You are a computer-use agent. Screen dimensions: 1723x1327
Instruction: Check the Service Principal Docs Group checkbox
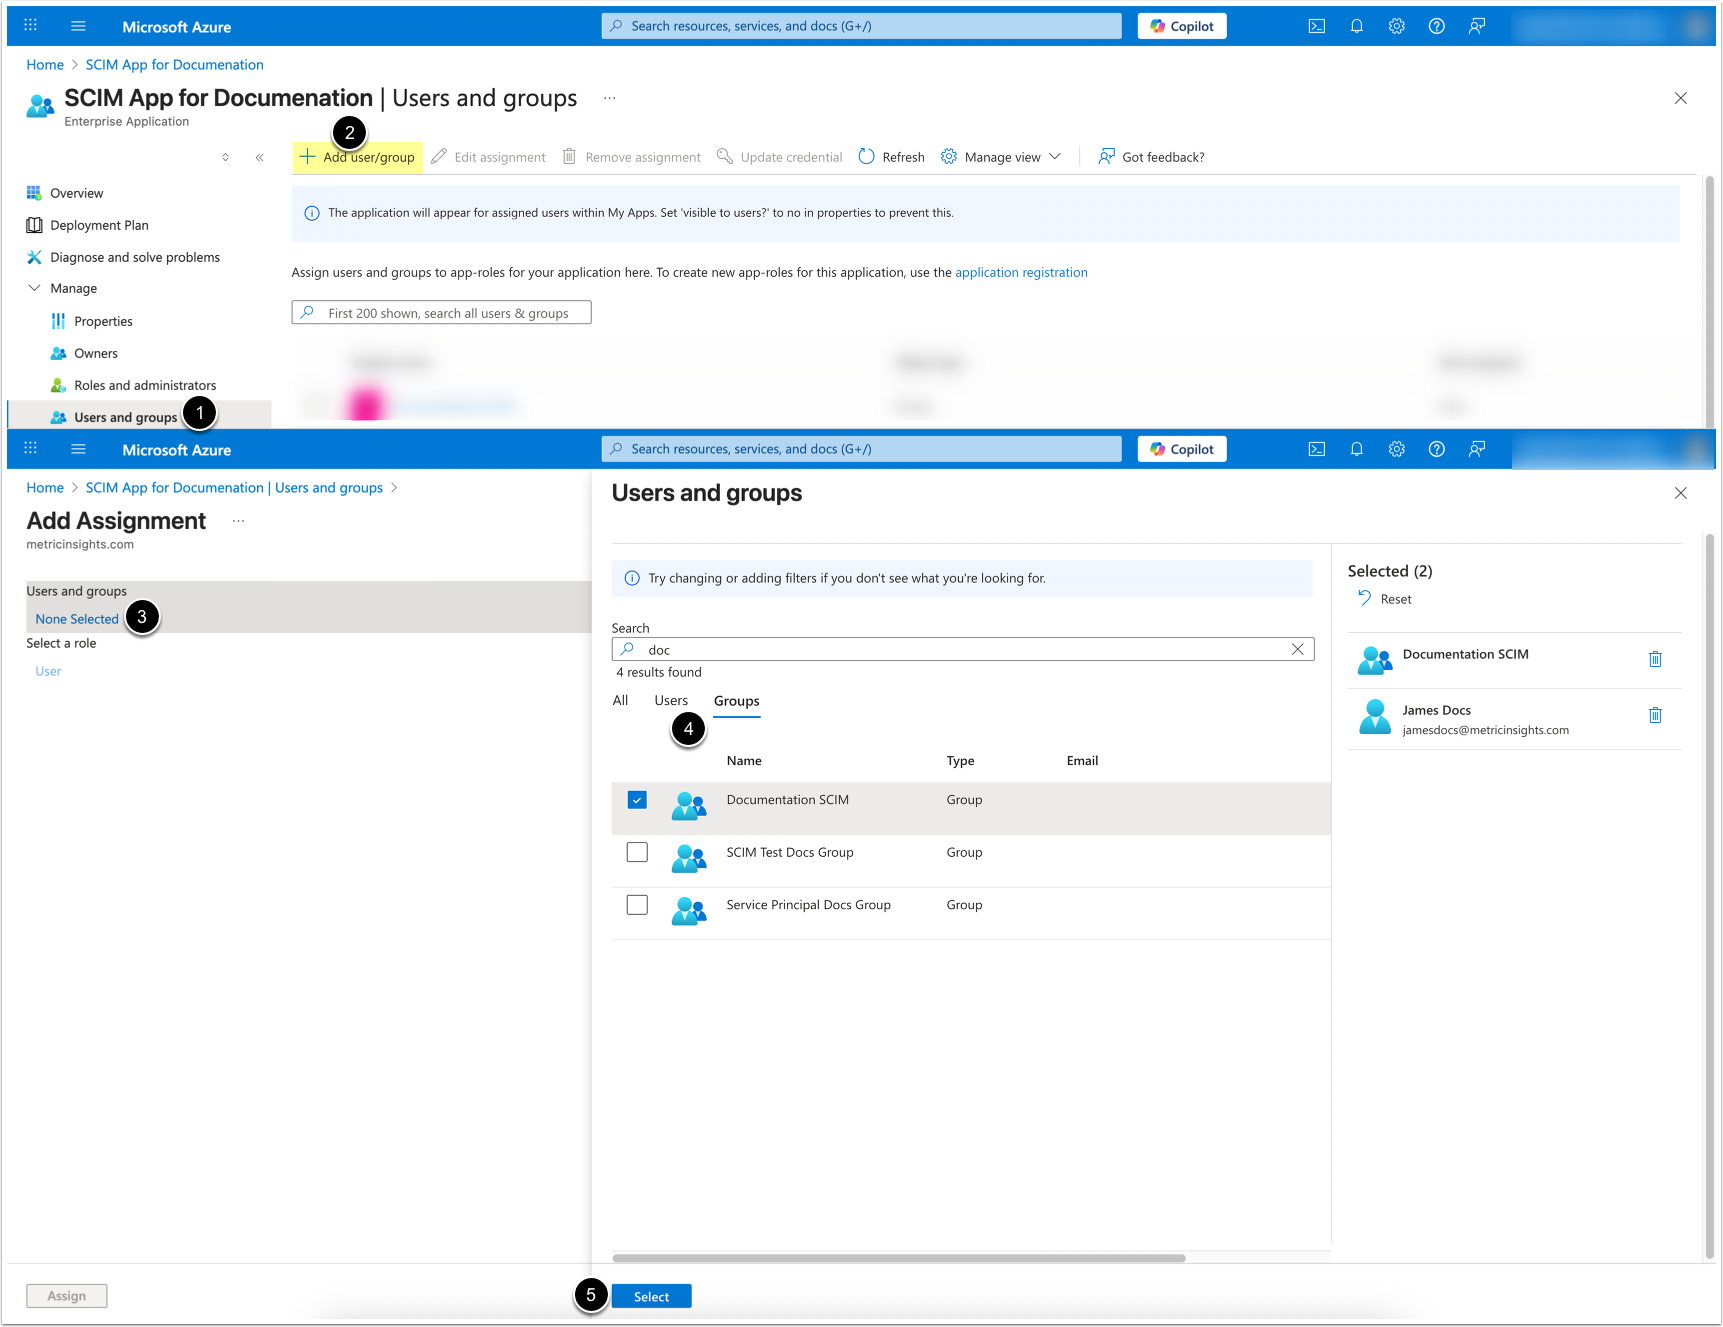(637, 905)
